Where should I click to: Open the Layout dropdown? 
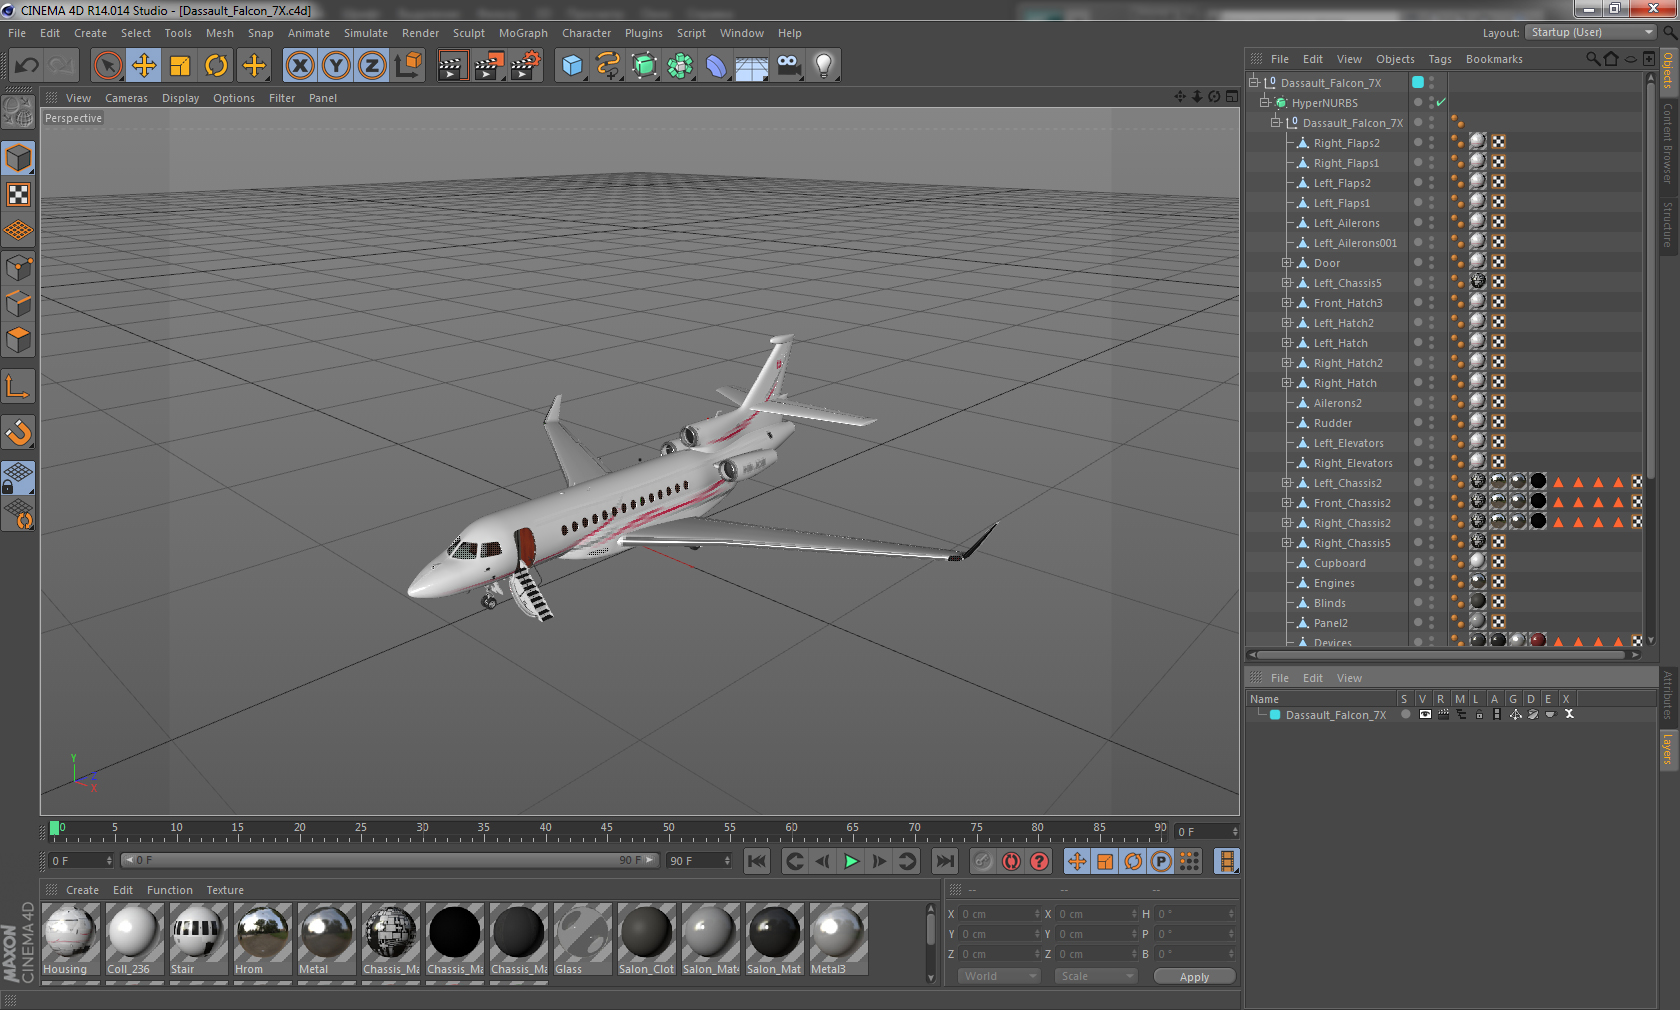tap(1590, 32)
